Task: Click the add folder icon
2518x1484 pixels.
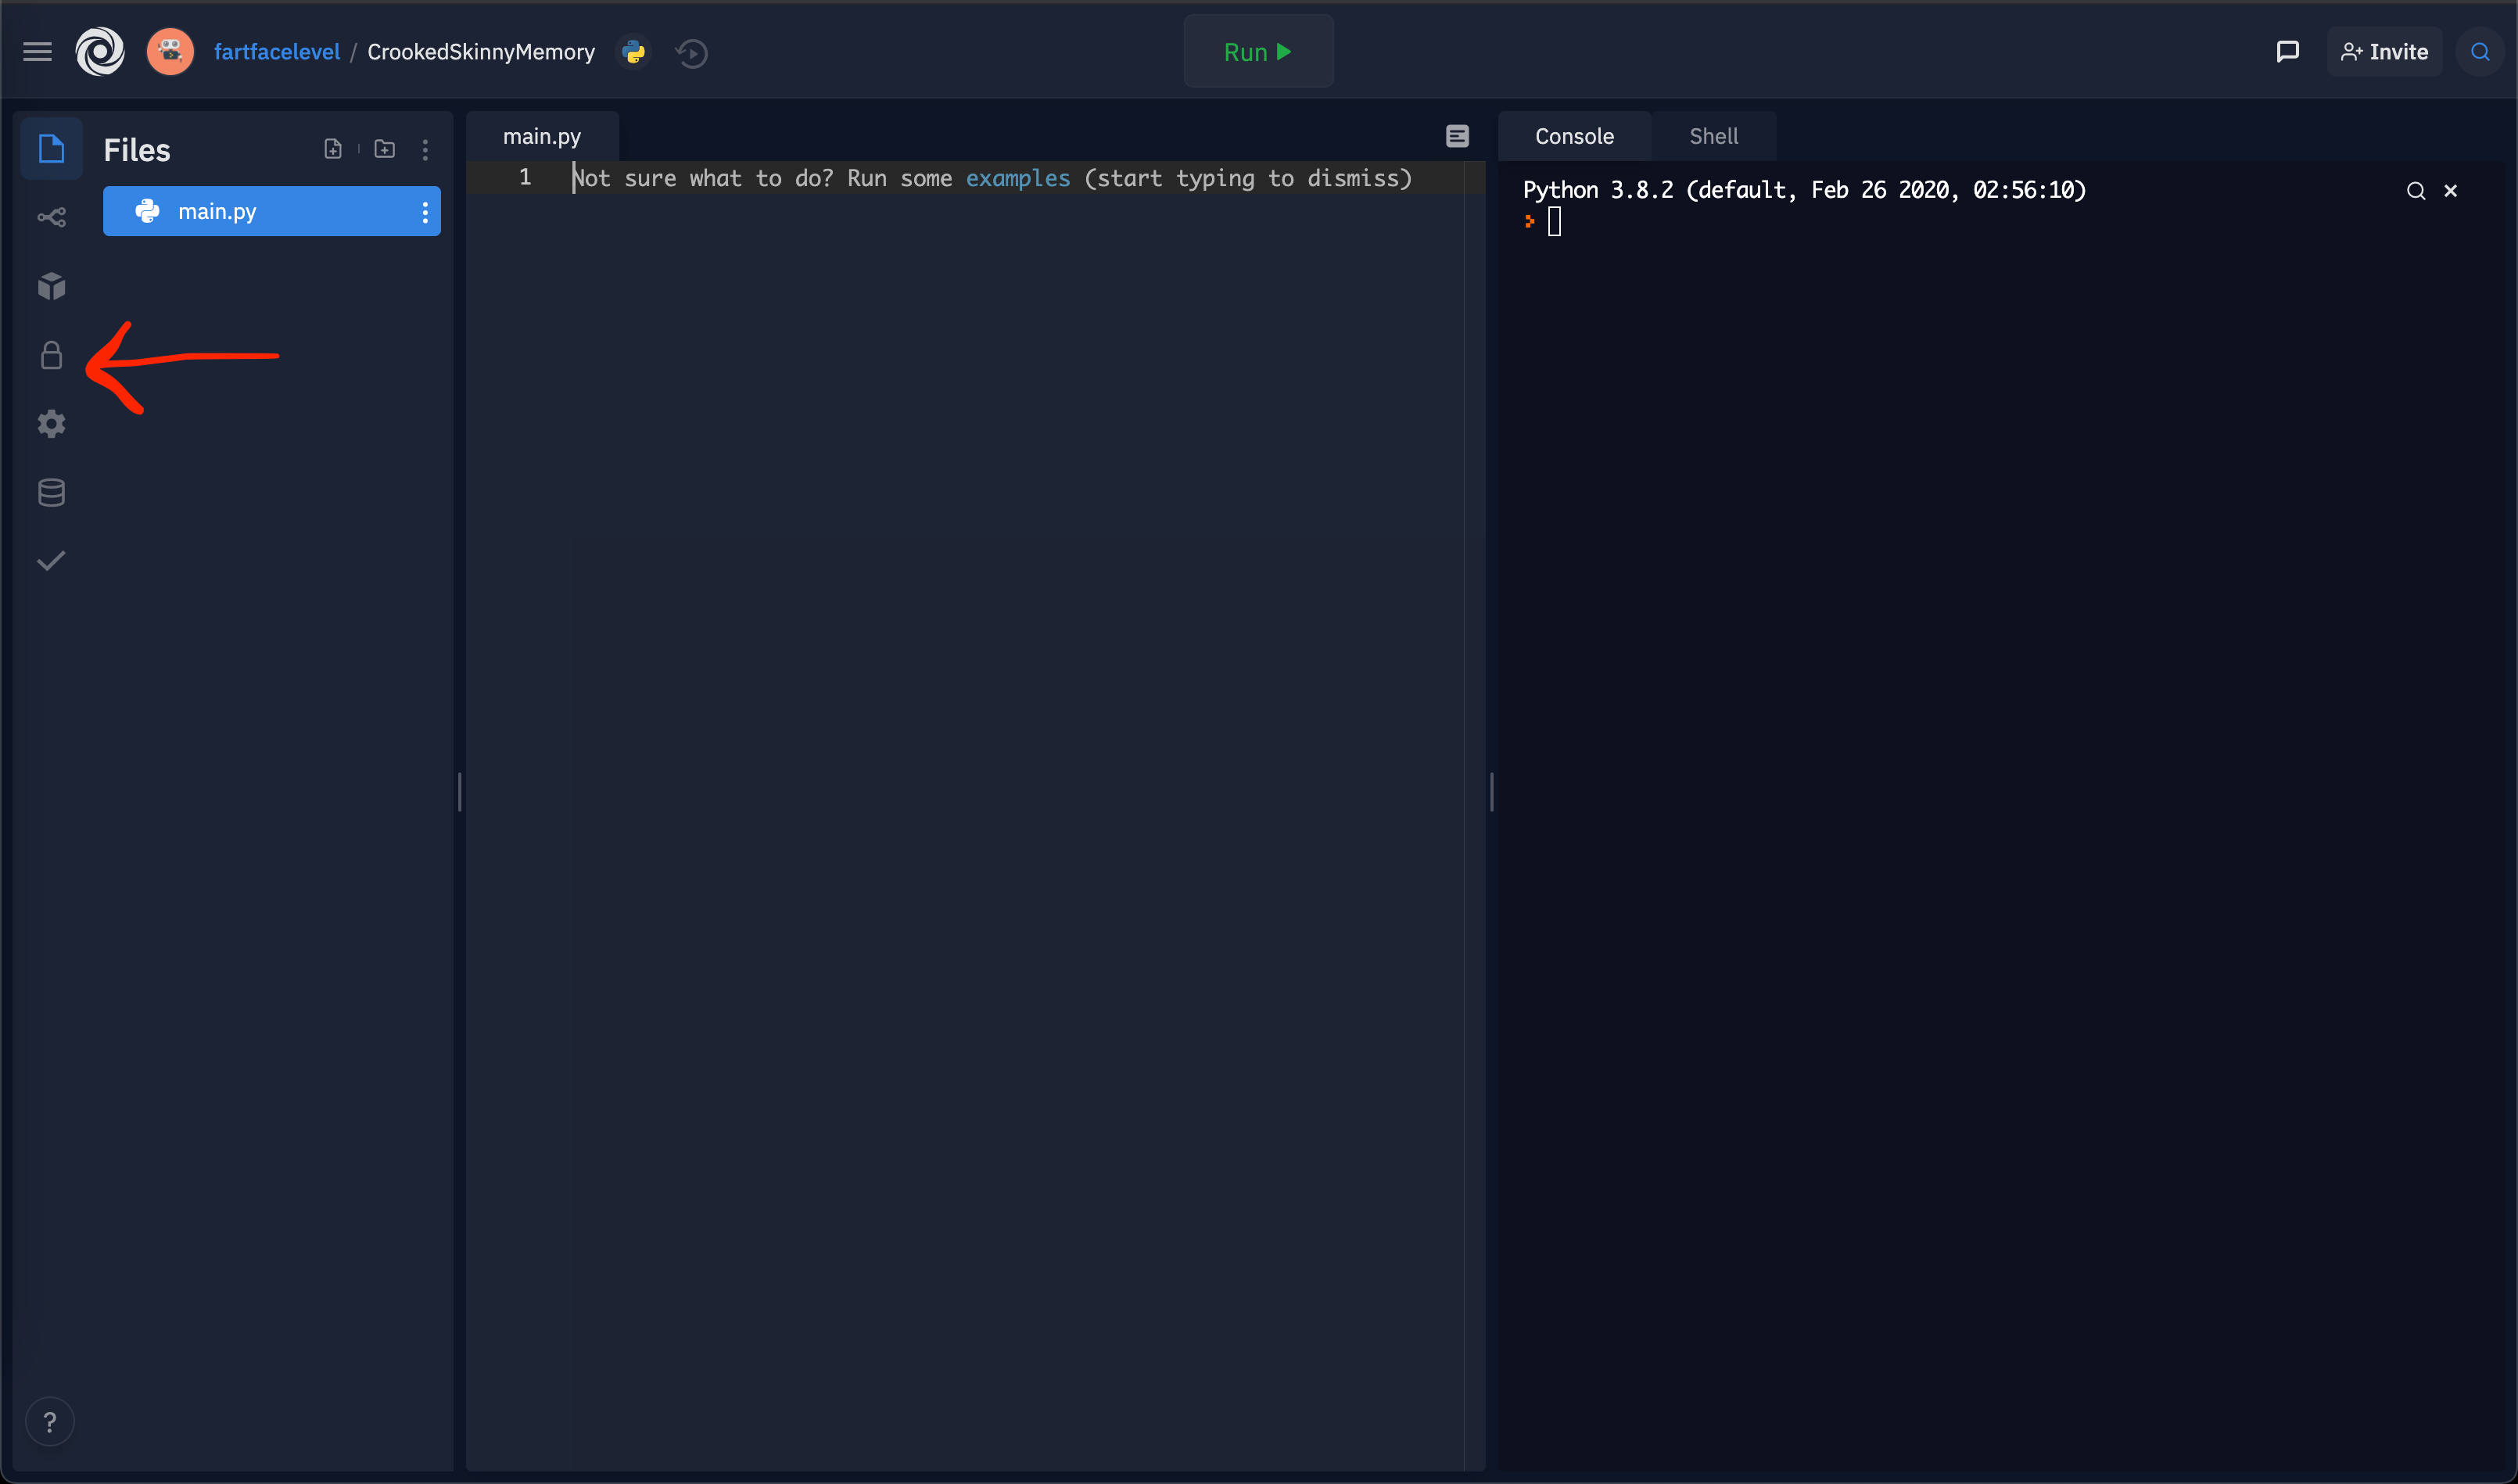Action: (385, 149)
